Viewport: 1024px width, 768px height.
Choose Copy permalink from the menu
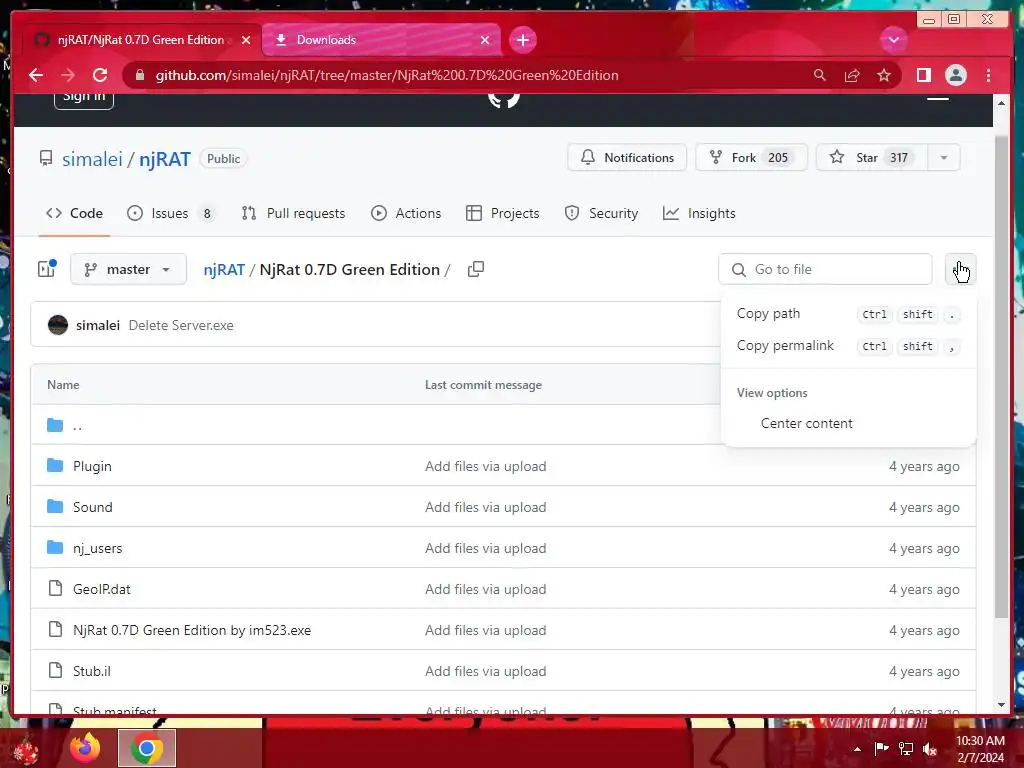848,345
